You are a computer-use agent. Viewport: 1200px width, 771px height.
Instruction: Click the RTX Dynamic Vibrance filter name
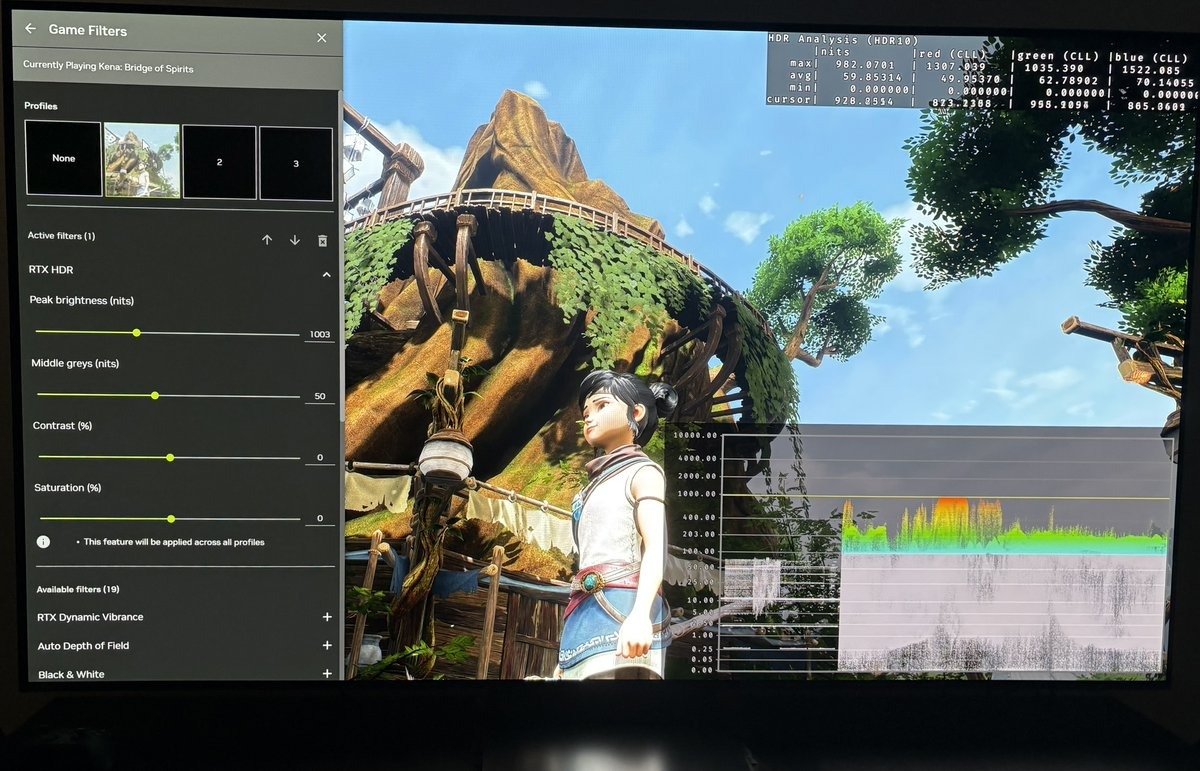click(x=90, y=617)
